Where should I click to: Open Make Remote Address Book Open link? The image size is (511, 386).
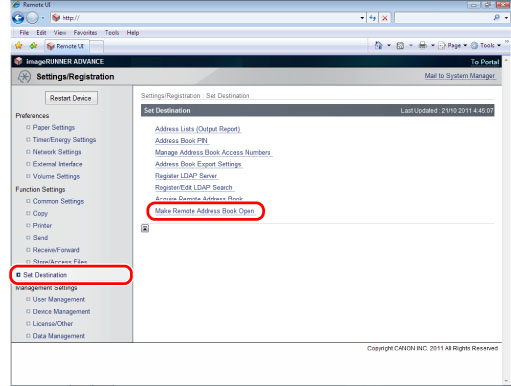coord(205,211)
